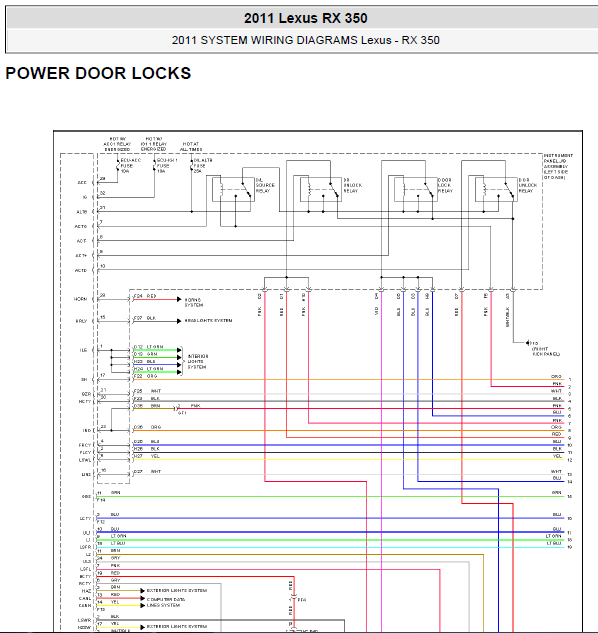Screen dimensions: 598x633
Task: Click the "F24 RED" wire label
Action: click(x=145, y=296)
